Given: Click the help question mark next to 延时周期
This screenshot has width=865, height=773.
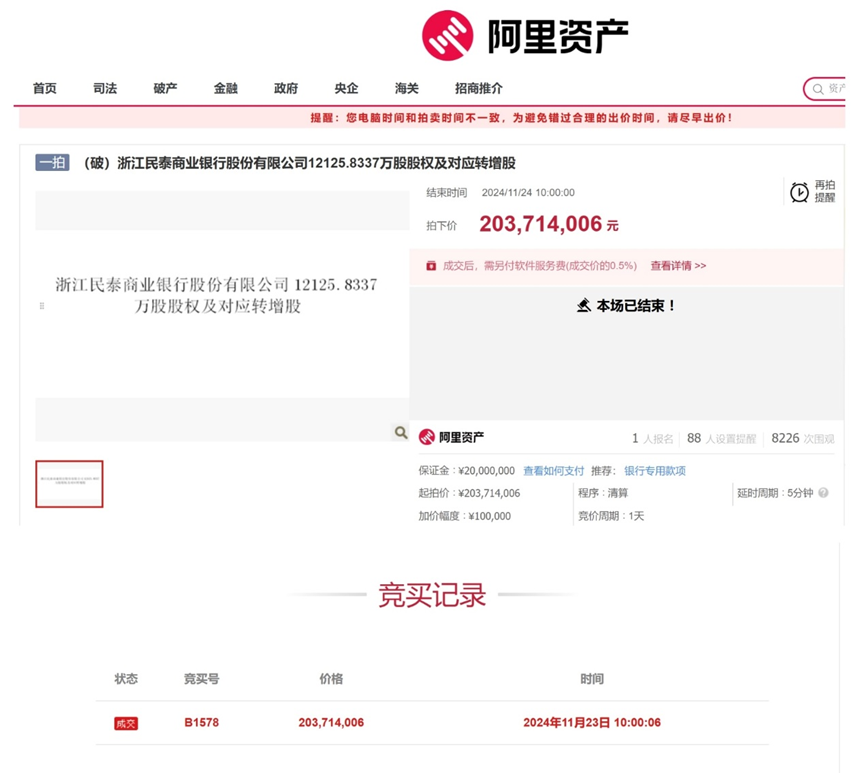Looking at the screenshot, I should (823, 493).
